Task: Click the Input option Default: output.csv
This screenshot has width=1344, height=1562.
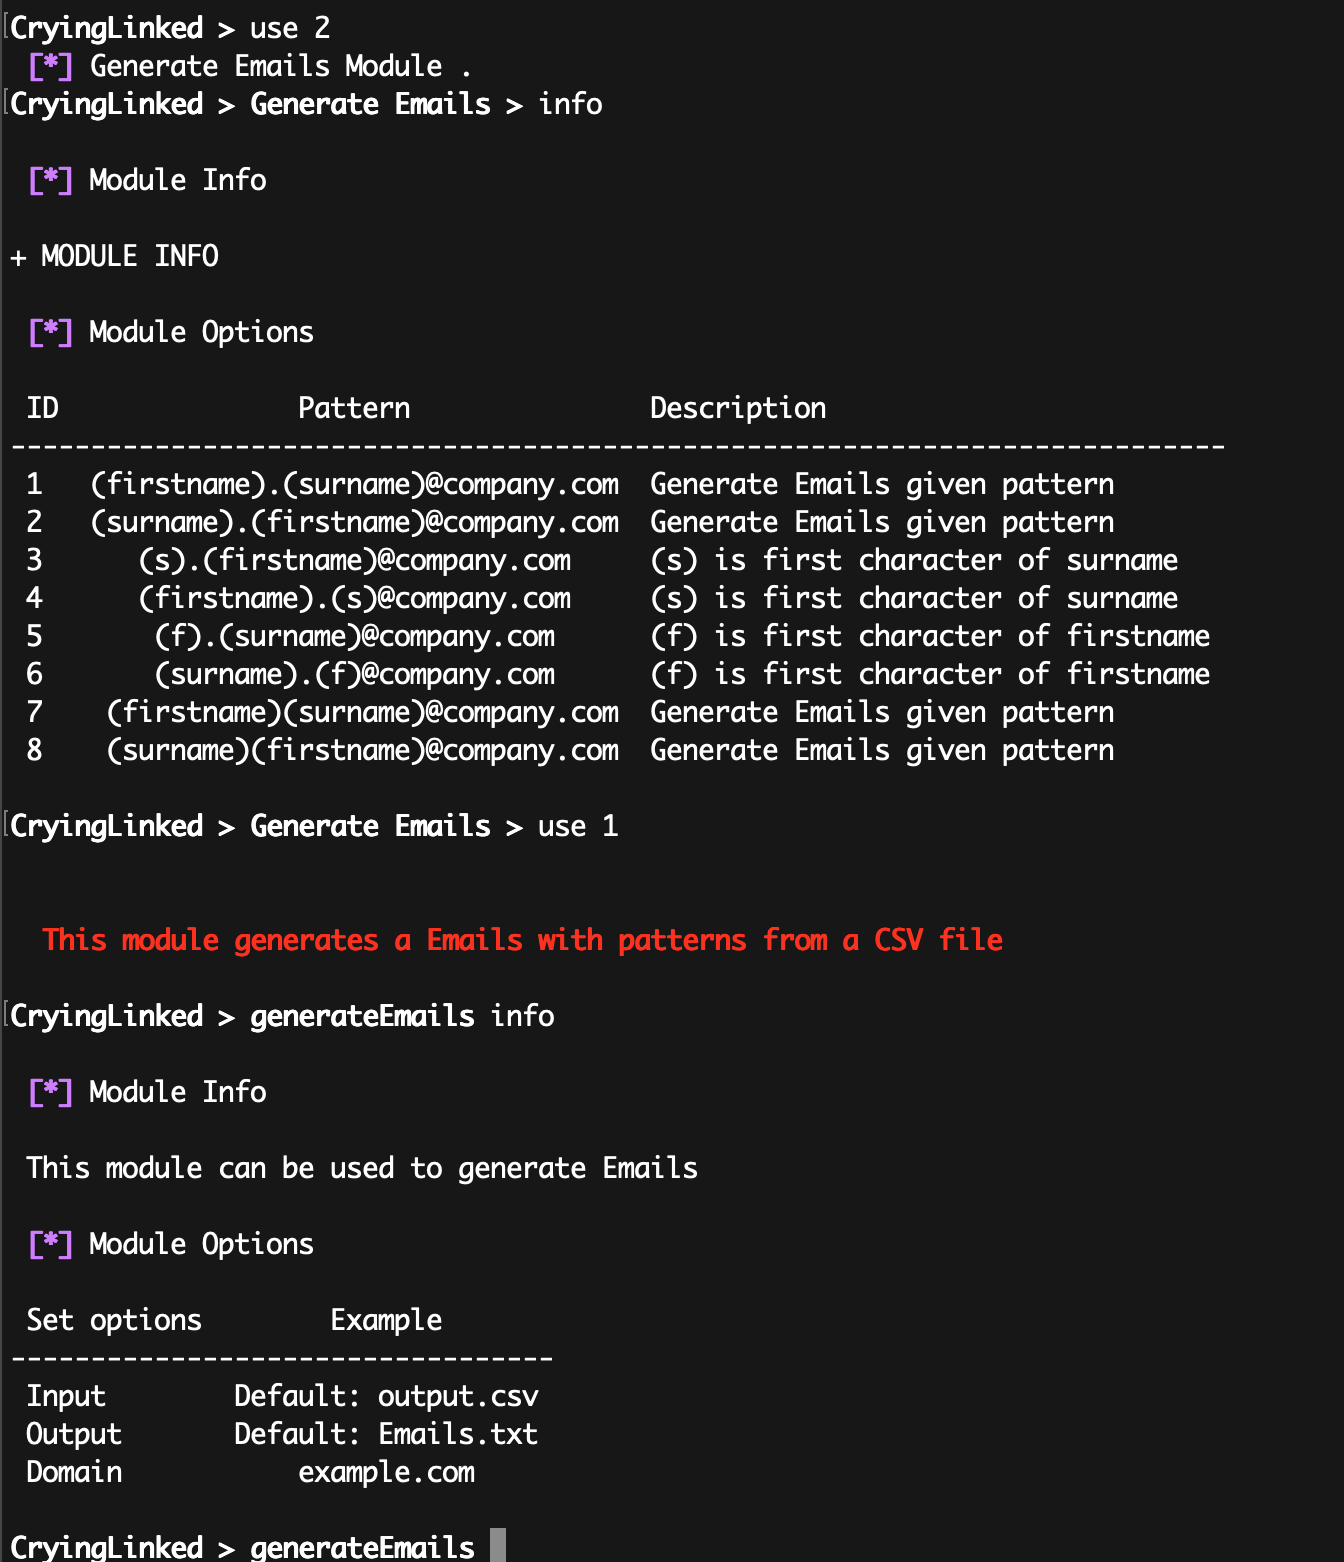Action: [386, 1397]
